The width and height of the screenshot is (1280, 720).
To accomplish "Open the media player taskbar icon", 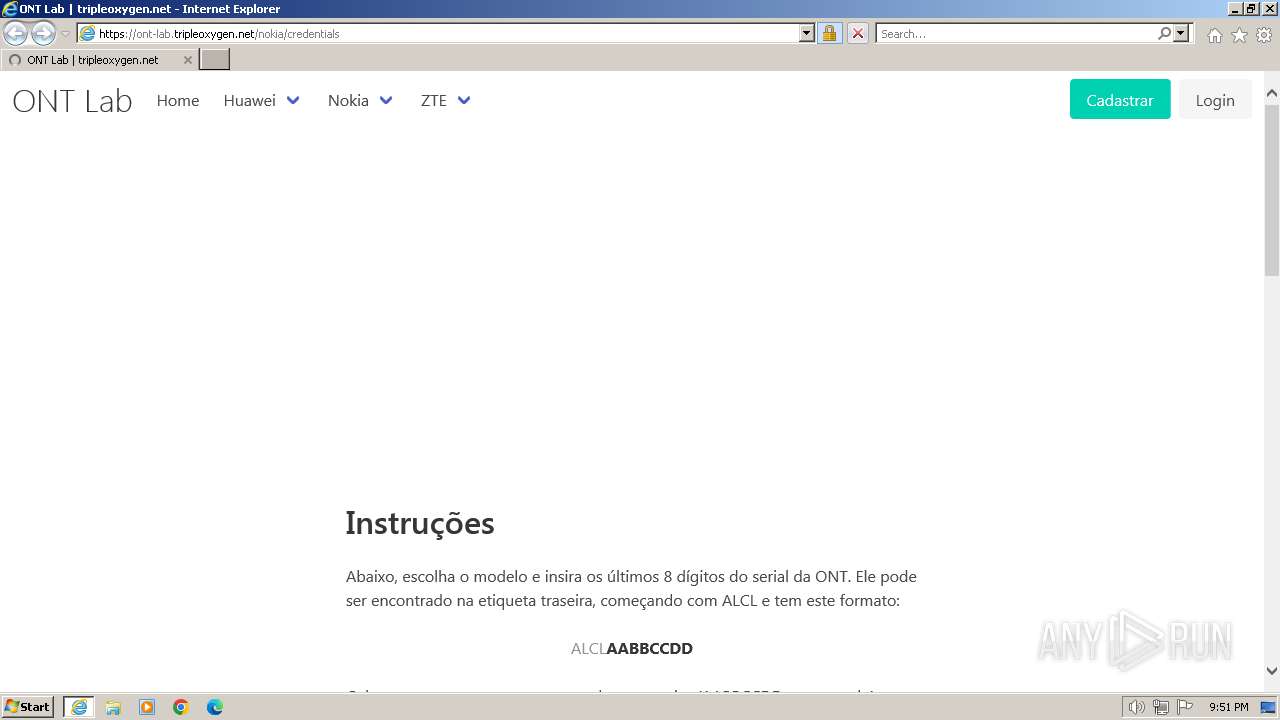I will tap(147, 707).
